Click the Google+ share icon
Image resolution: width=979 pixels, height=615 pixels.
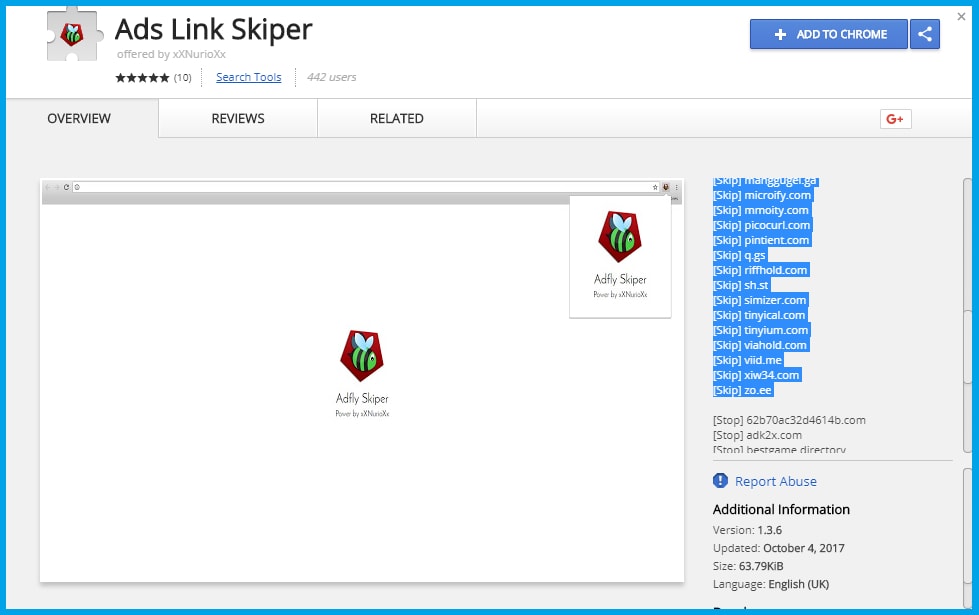(x=895, y=119)
